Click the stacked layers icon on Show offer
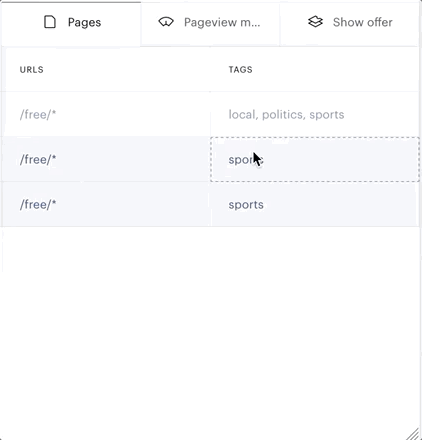 [x=315, y=22]
